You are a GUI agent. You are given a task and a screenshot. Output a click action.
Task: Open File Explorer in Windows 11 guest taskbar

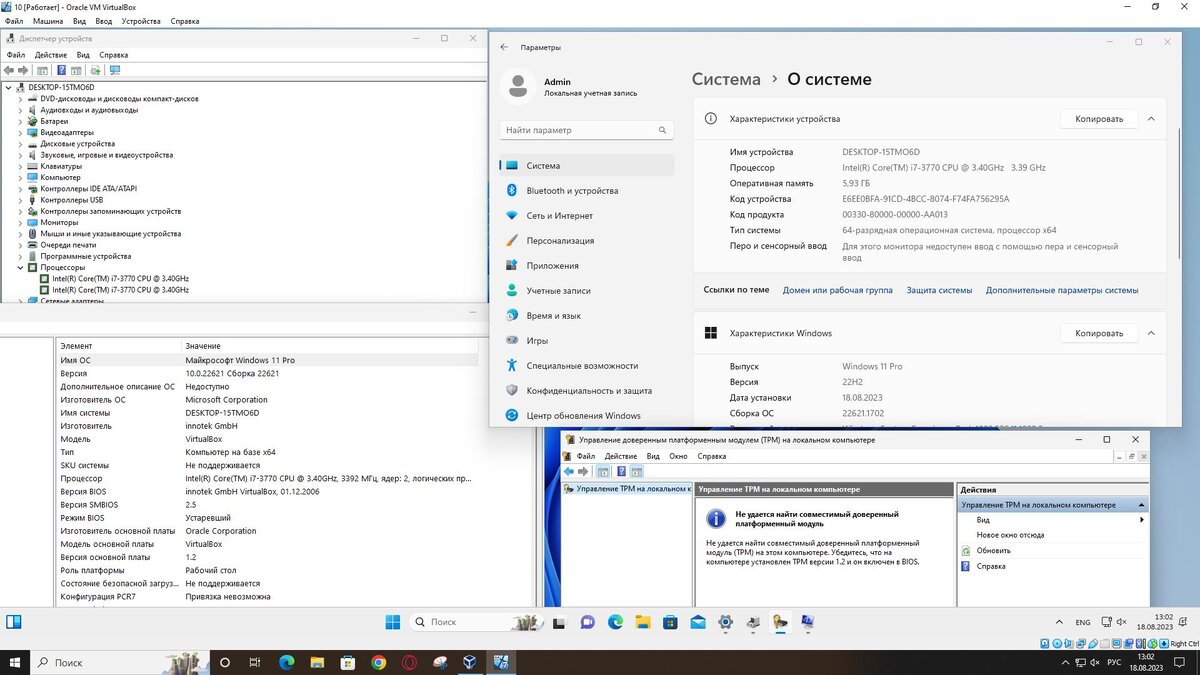click(643, 622)
